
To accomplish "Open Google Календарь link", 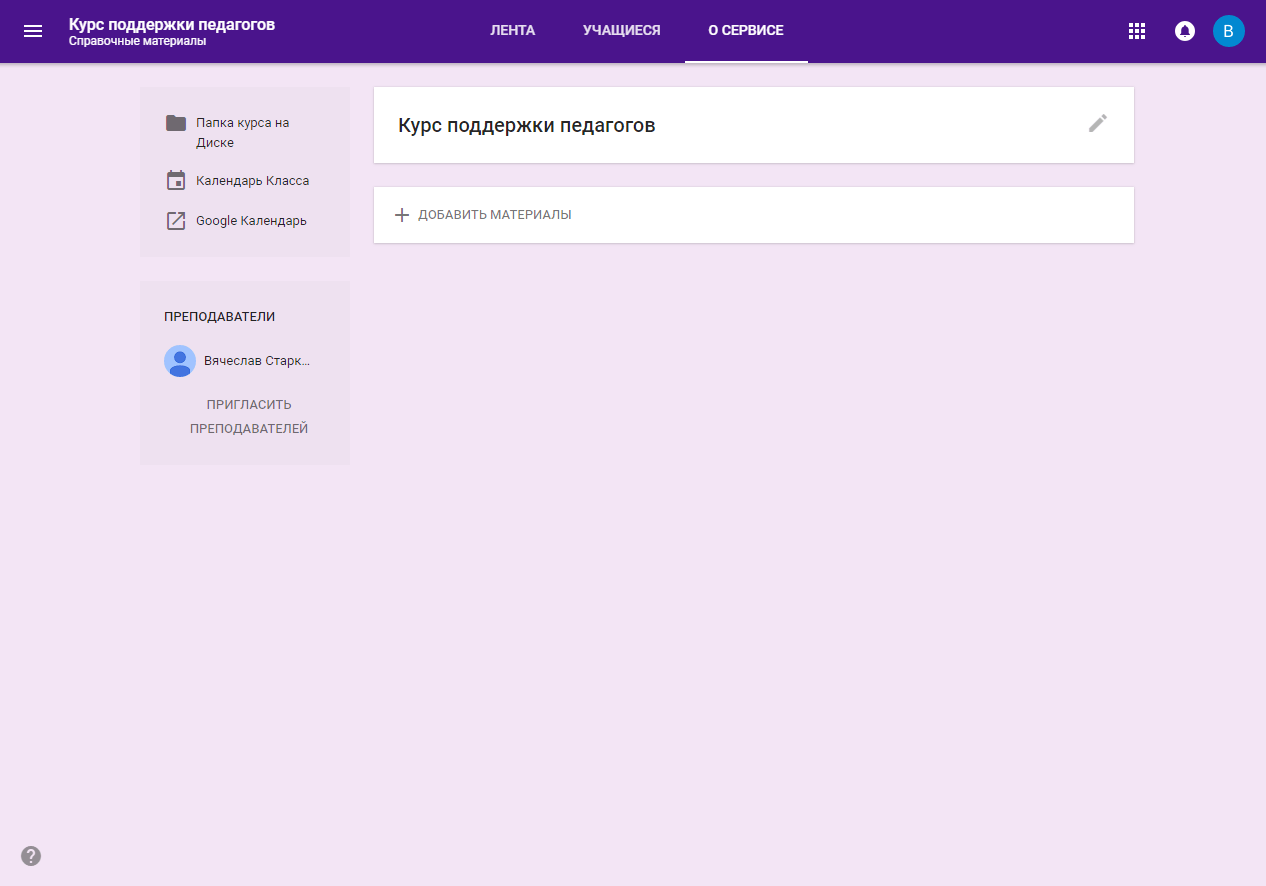I will click(251, 221).
